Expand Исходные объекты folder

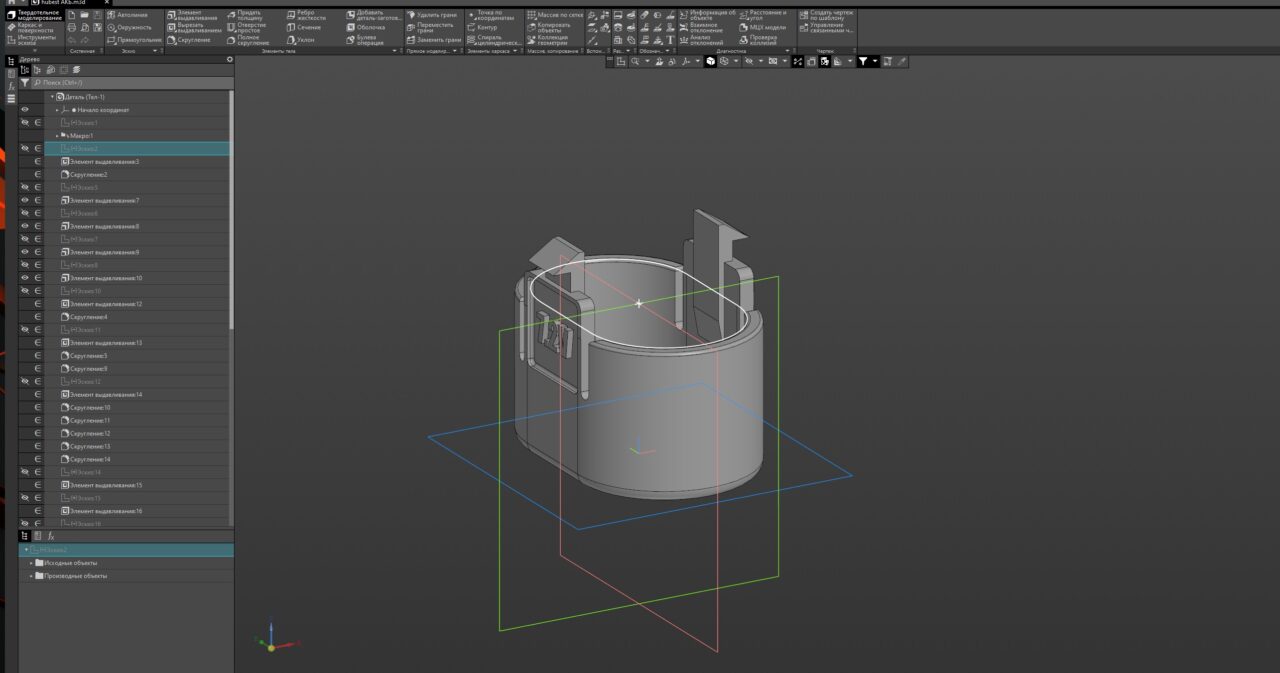click(31, 563)
